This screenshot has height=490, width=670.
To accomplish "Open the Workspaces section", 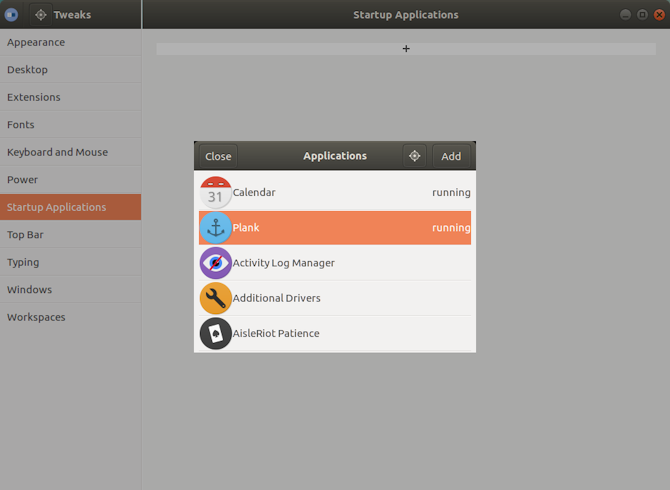I will 71,317.
